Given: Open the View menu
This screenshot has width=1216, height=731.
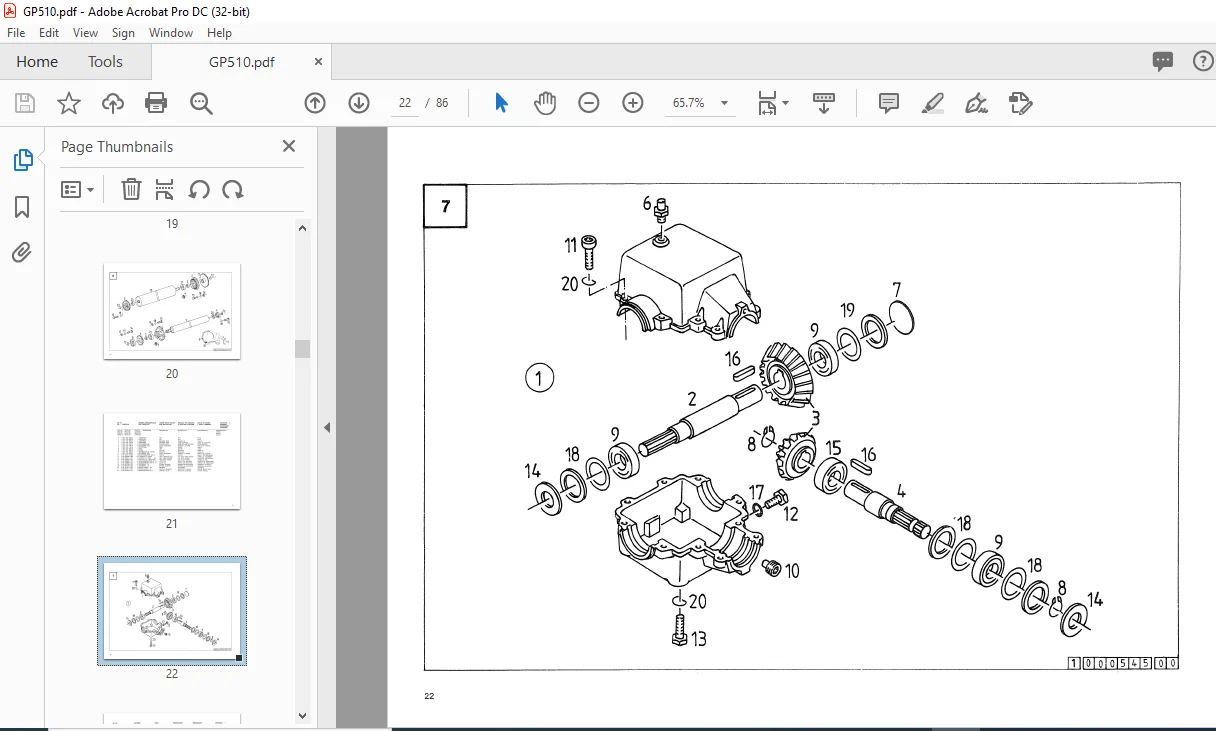Looking at the screenshot, I should 86,33.
